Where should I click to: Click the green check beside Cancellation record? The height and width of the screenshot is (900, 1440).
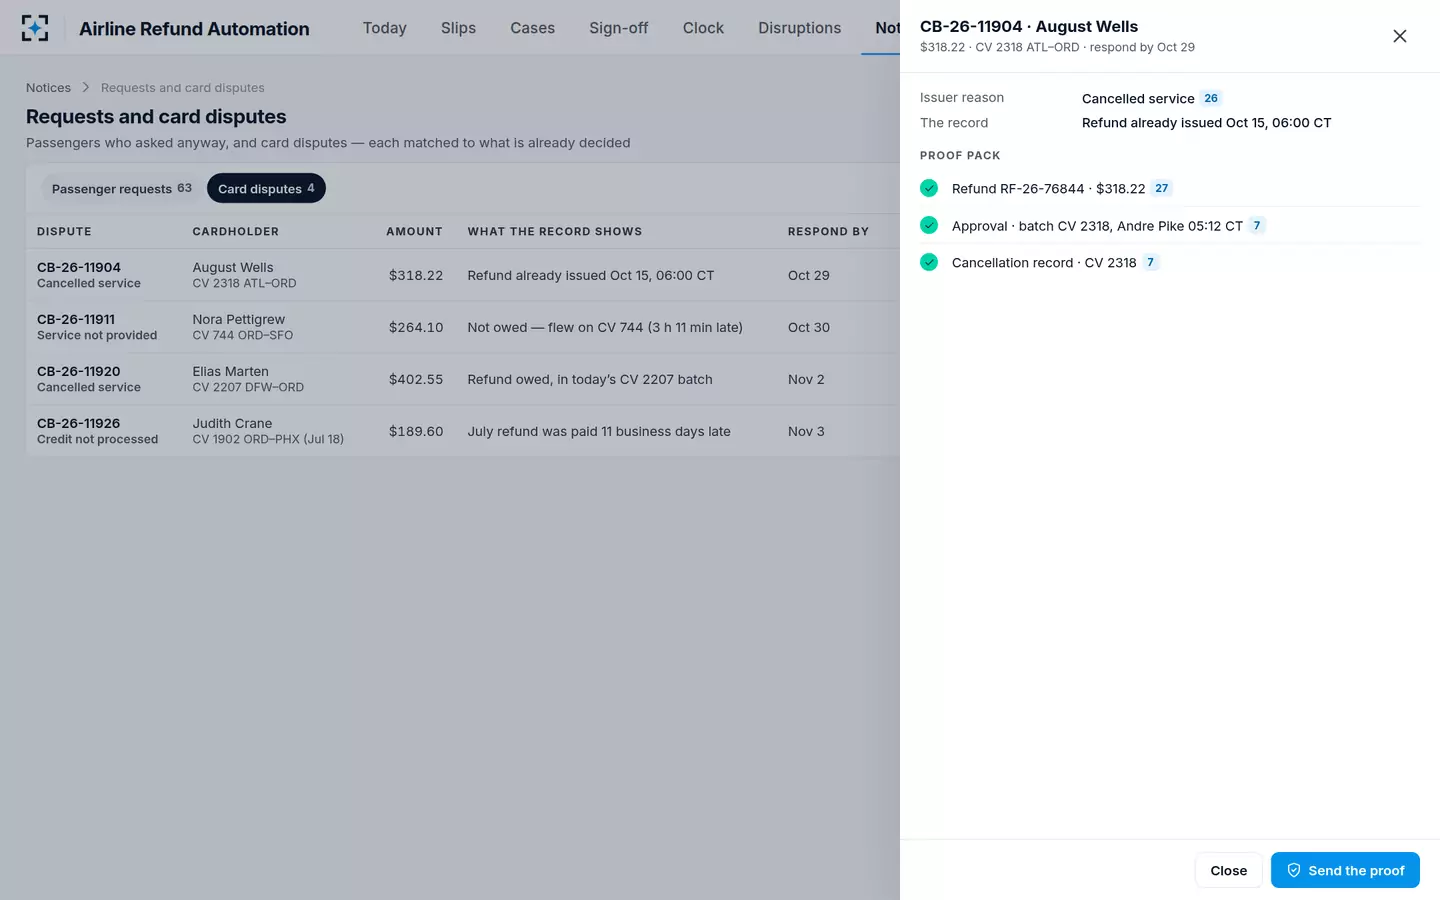click(929, 262)
